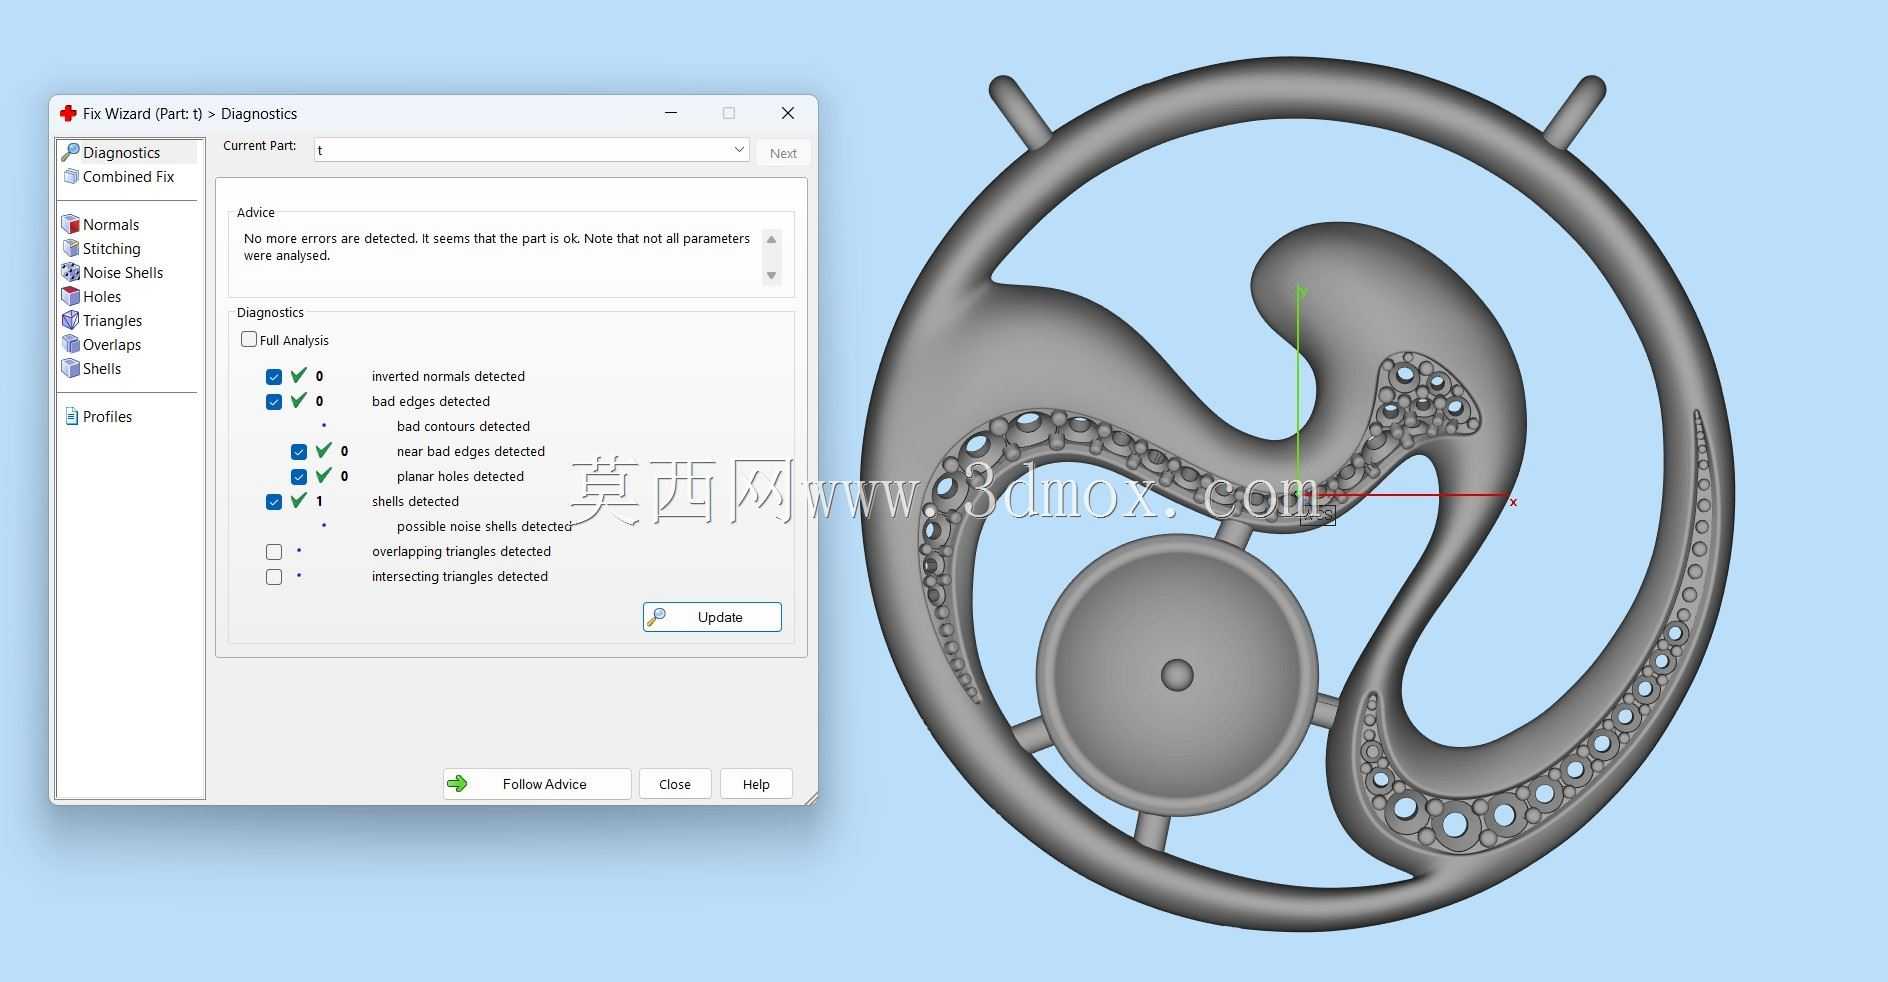Minimize the Fix Wizard dialog
The height and width of the screenshot is (982, 1888).
pyautogui.click(x=671, y=113)
